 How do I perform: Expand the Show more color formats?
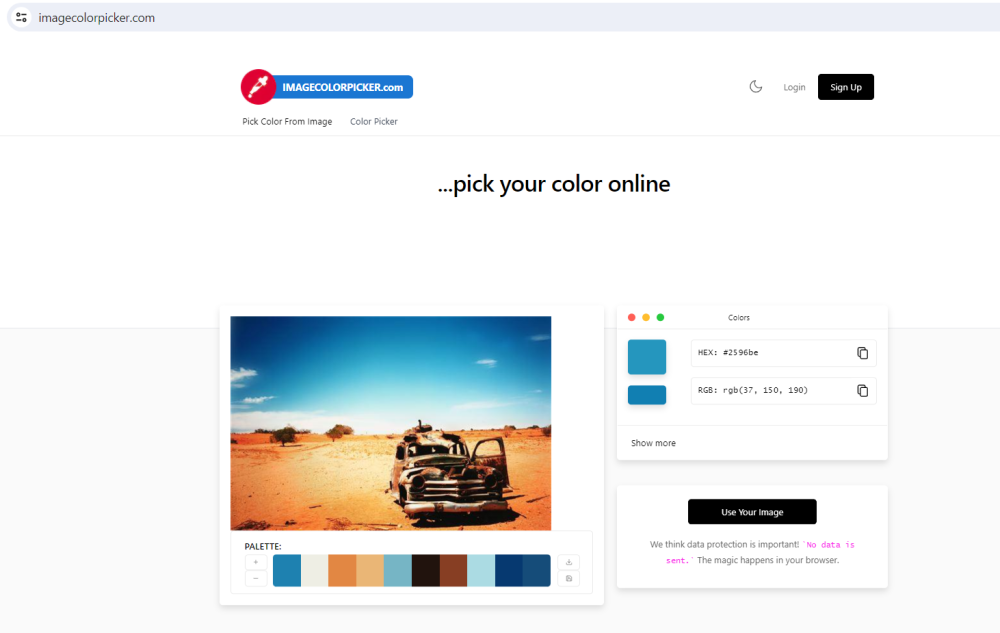pyautogui.click(x=653, y=443)
